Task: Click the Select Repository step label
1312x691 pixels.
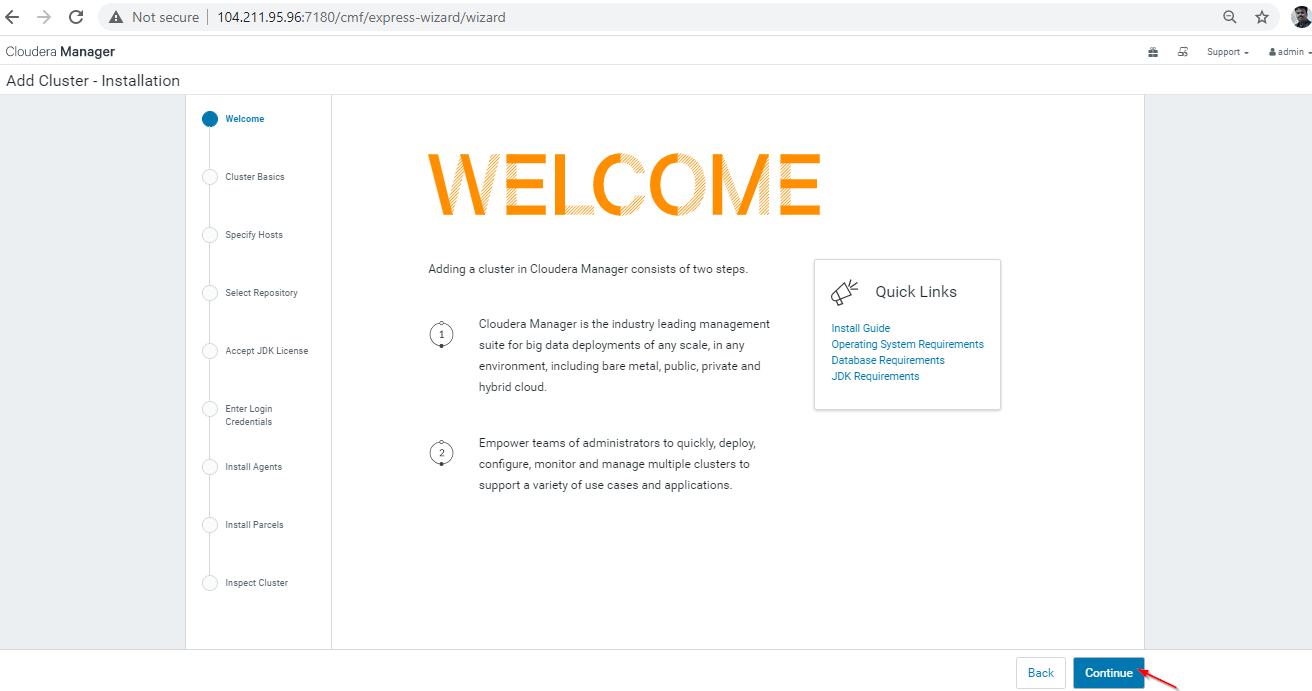Action: 261,293
